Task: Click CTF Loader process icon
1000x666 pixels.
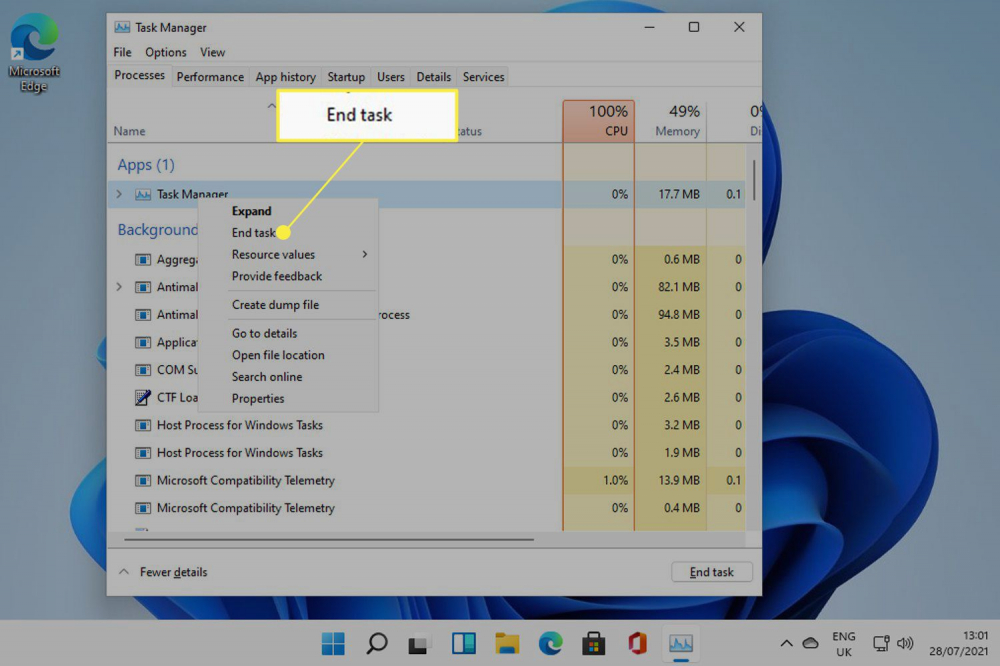Action: (143, 397)
